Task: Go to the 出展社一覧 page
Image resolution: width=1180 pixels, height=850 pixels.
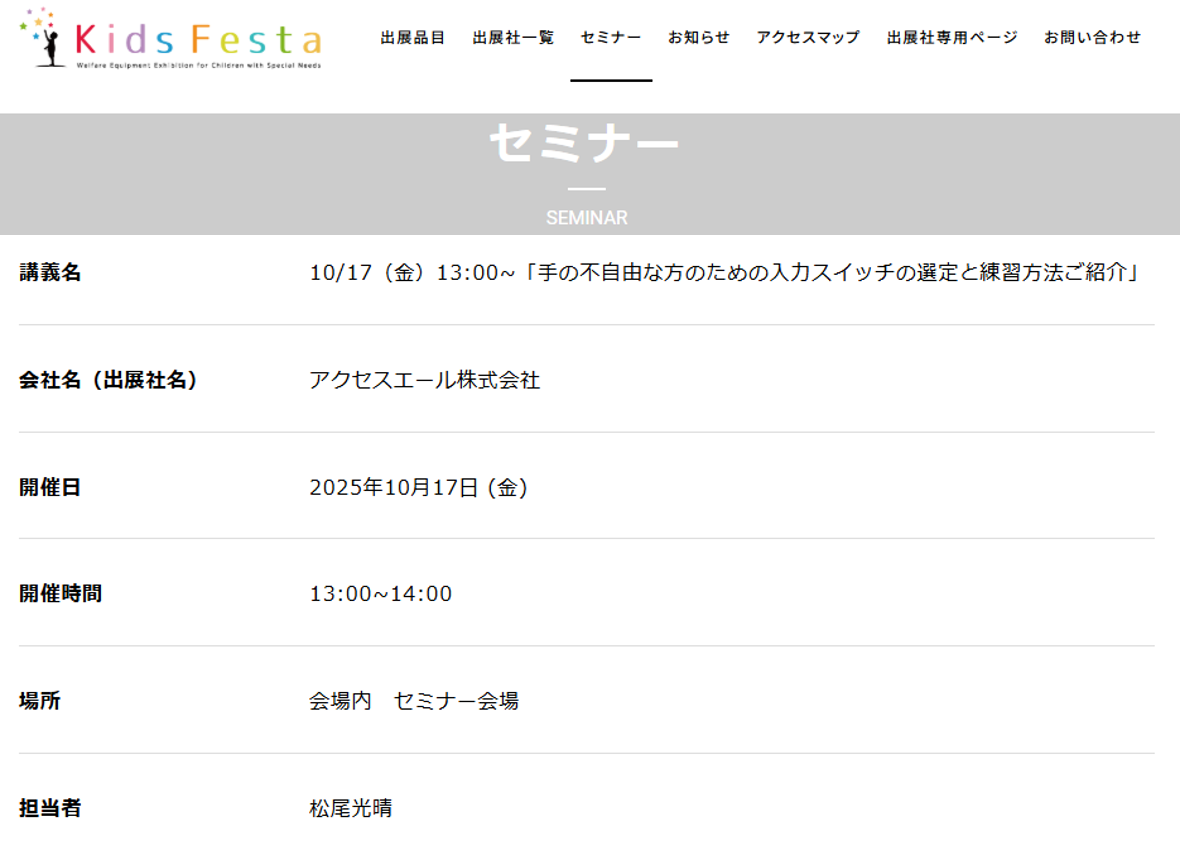Action: pyautogui.click(x=513, y=38)
